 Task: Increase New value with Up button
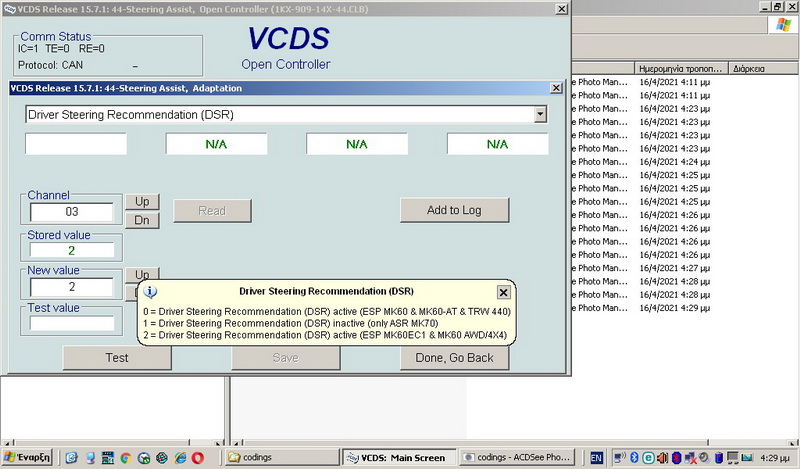coord(142,275)
